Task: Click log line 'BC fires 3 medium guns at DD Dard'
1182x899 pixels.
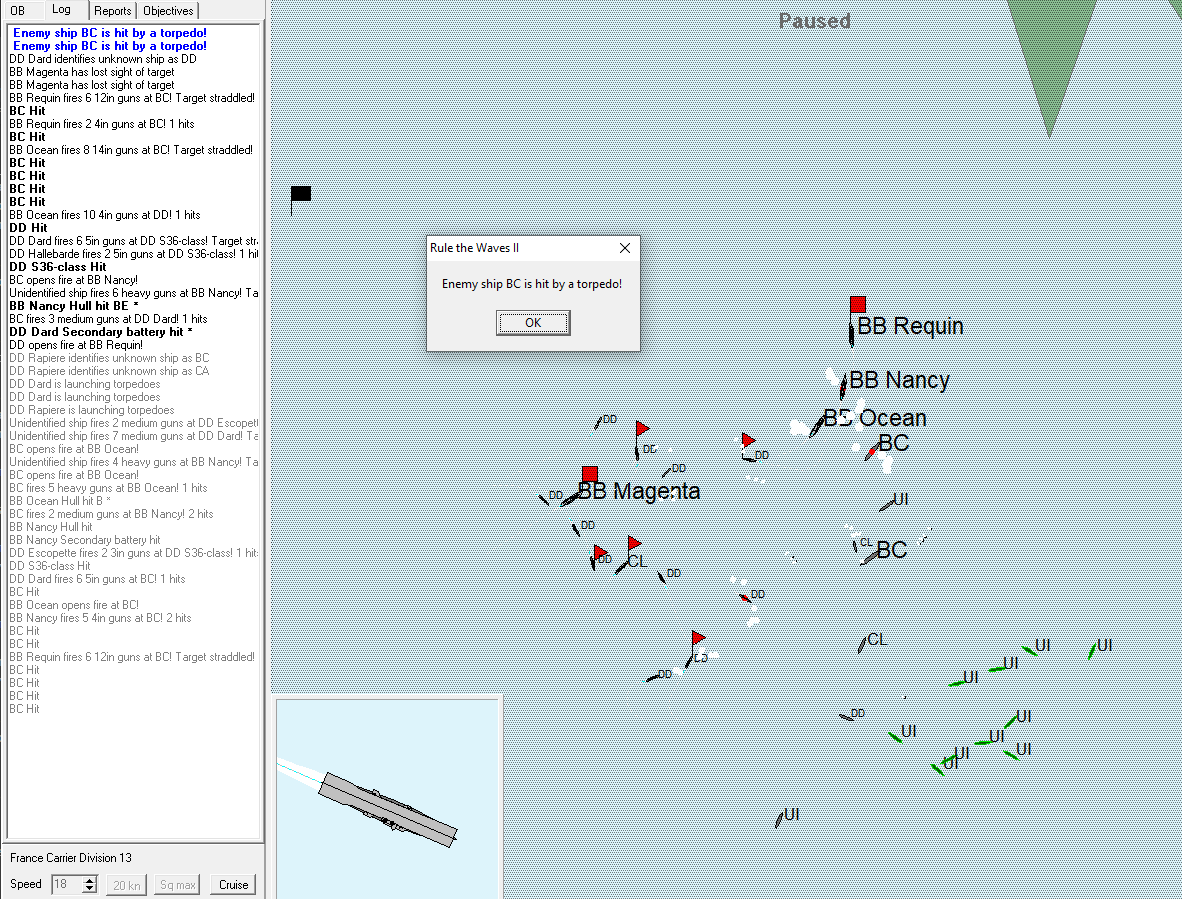Action: 109,319
